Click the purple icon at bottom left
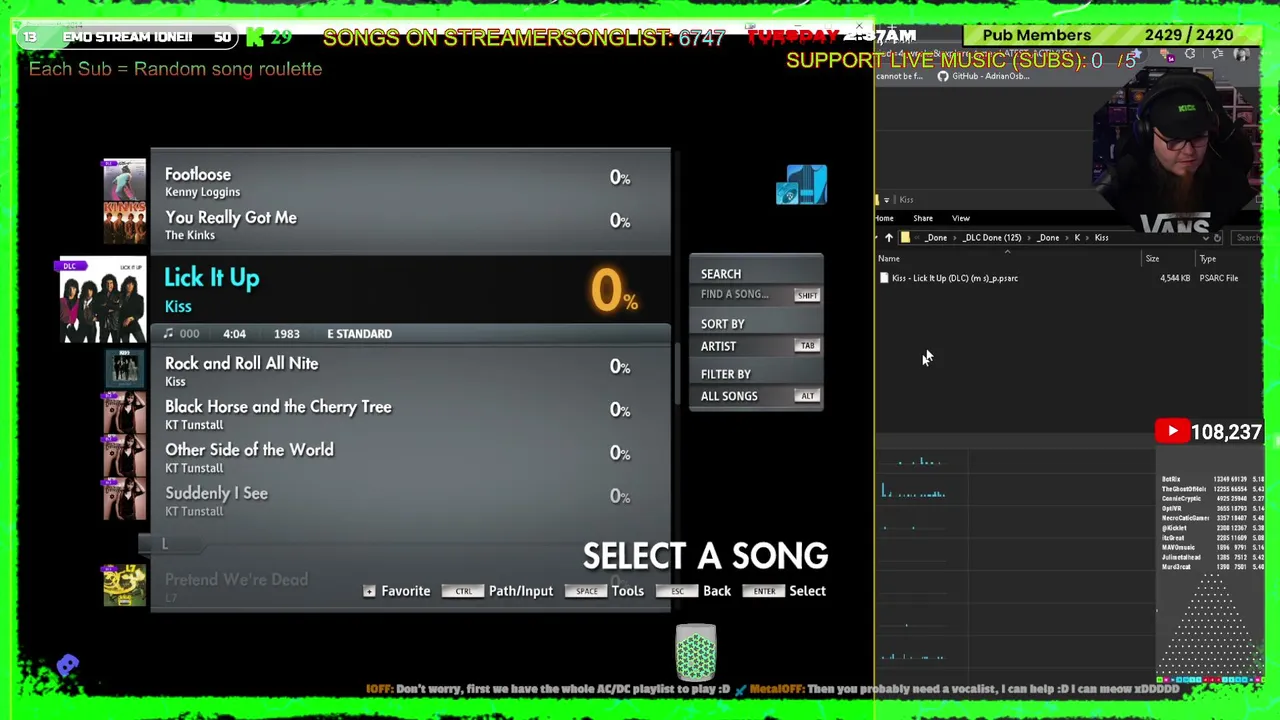This screenshot has width=1280, height=720. click(67, 665)
